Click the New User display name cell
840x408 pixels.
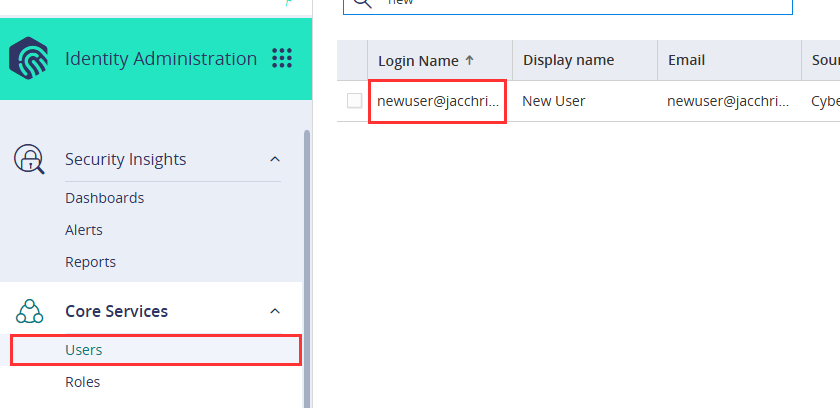point(554,101)
